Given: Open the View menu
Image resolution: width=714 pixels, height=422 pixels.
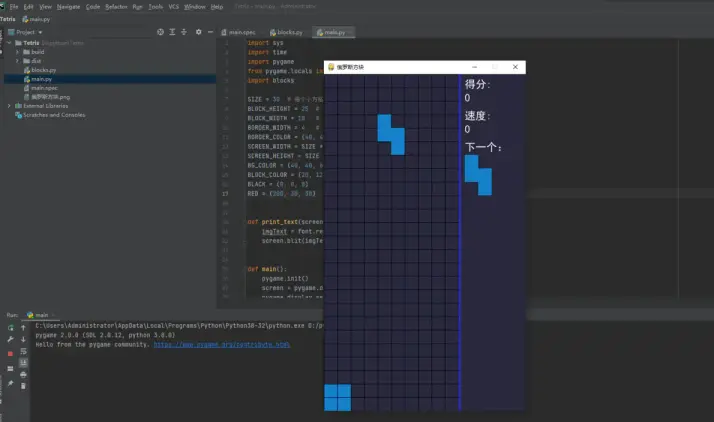Looking at the screenshot, I should point(46,7).
